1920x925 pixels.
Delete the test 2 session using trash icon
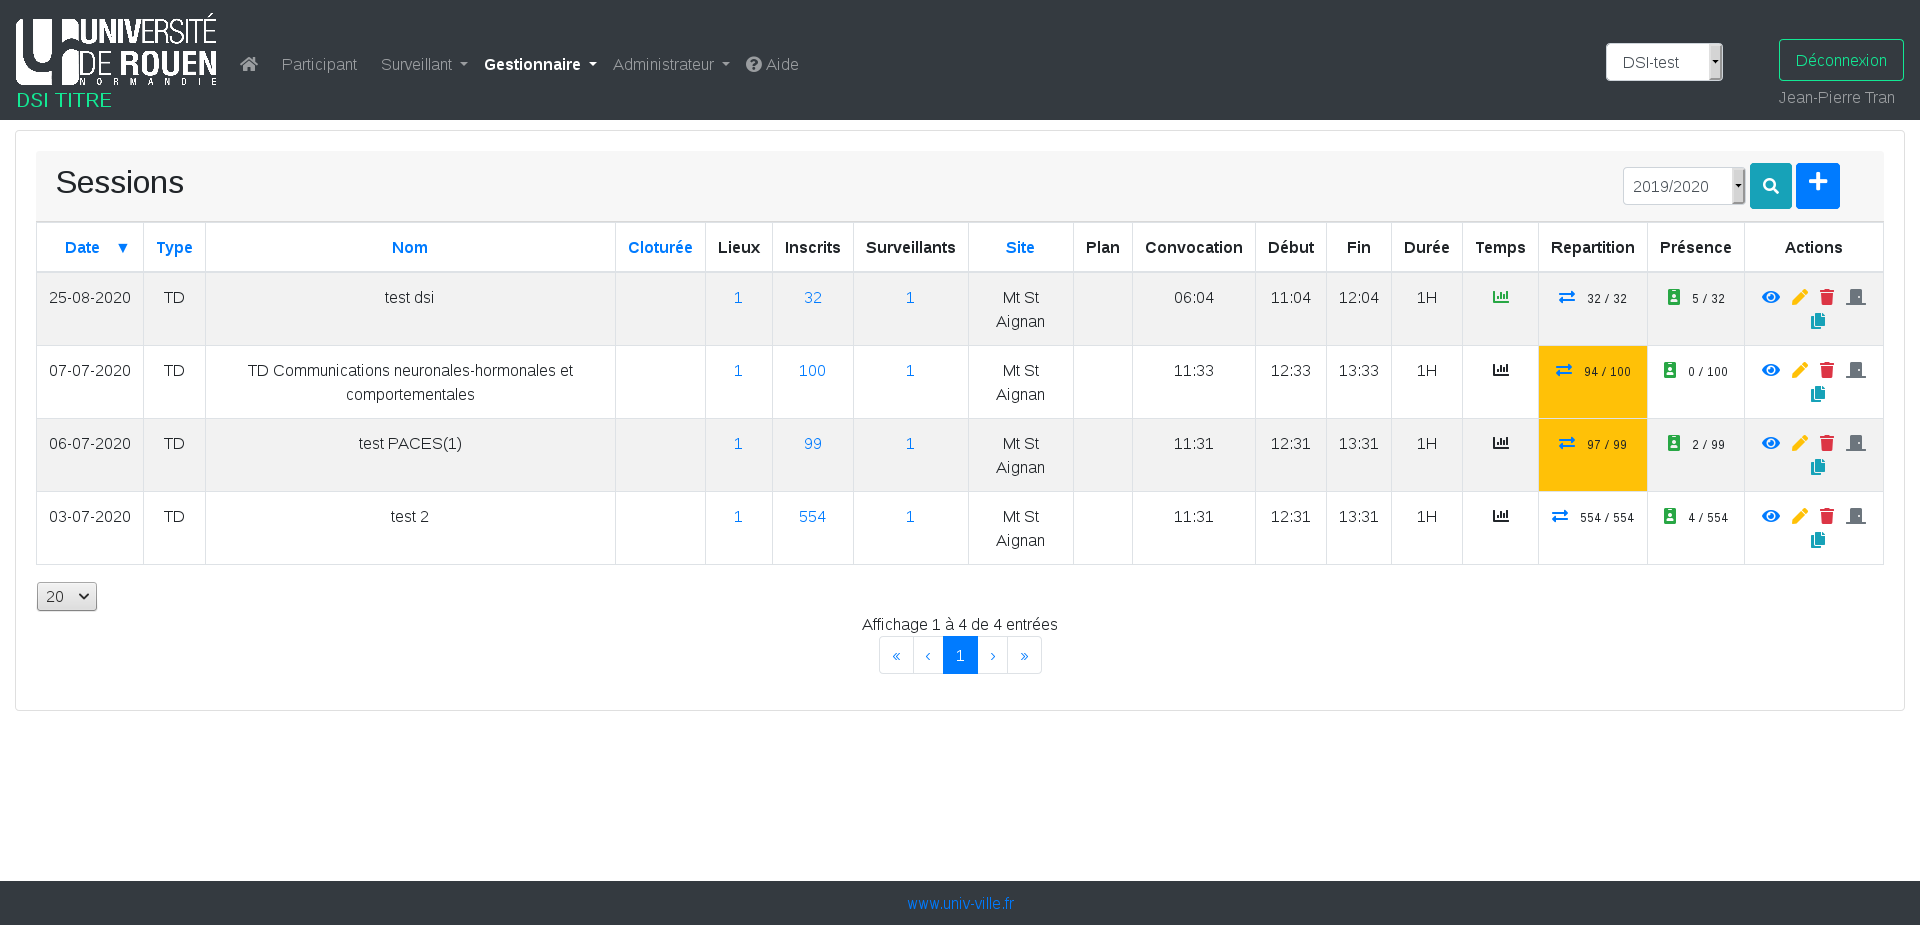(1827, 516)
